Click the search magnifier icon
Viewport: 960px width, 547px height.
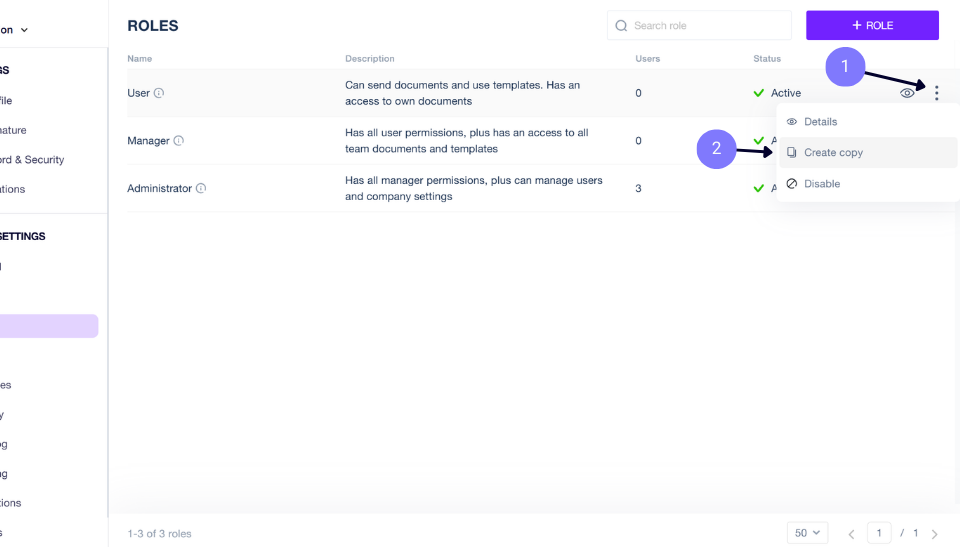[621, 26]
